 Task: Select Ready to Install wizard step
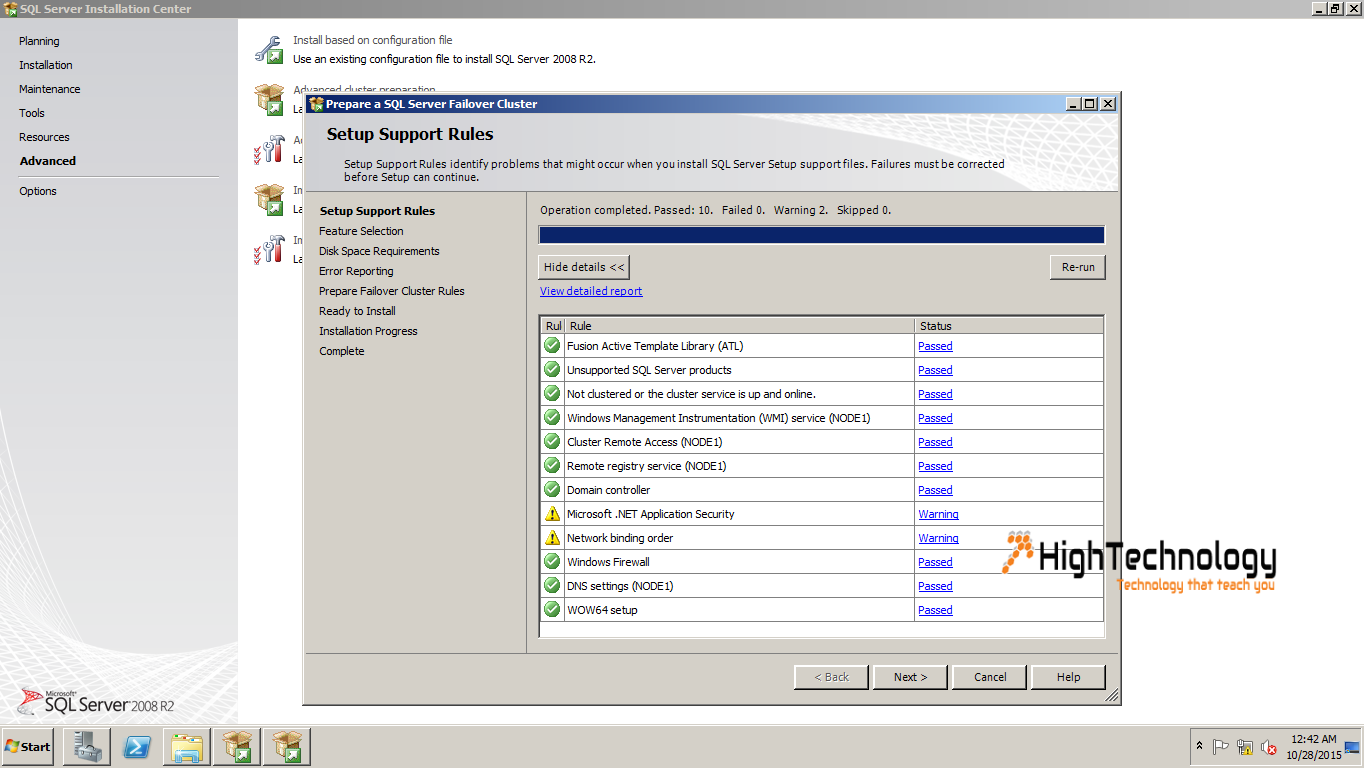tap(357, 311)
